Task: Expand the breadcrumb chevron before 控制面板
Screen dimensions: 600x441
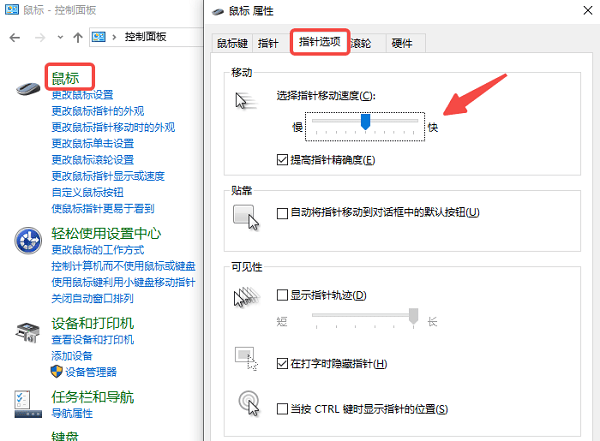Action: [x=114, y=37]
